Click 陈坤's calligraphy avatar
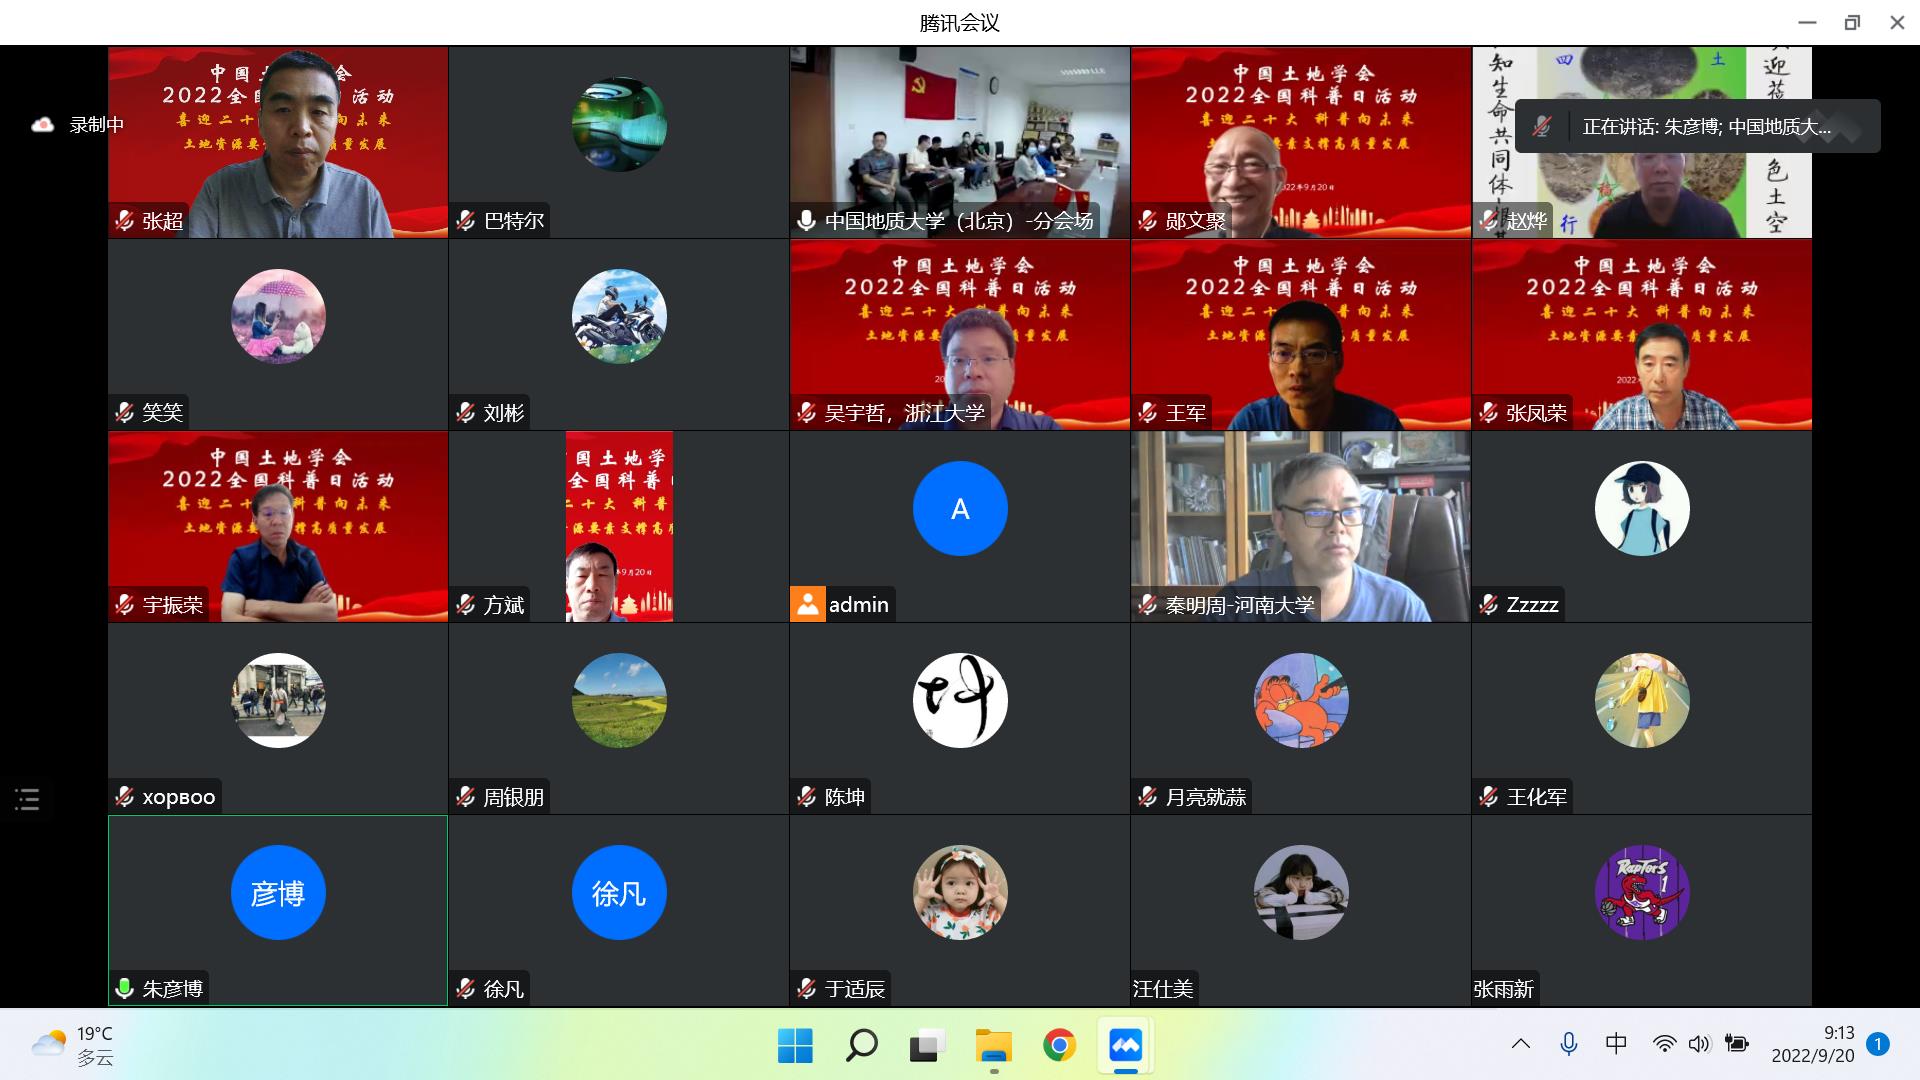 click(960, 700)
